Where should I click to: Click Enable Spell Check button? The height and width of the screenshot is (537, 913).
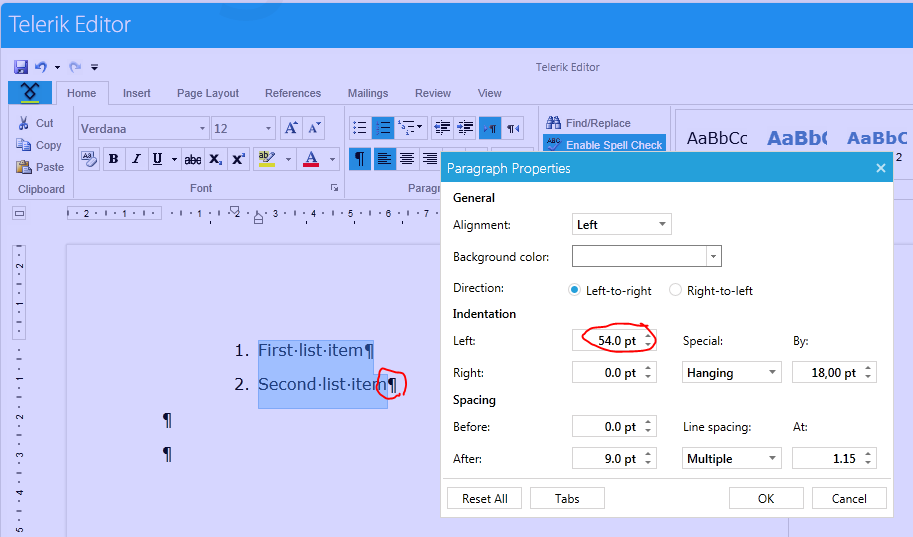(604, 144)
